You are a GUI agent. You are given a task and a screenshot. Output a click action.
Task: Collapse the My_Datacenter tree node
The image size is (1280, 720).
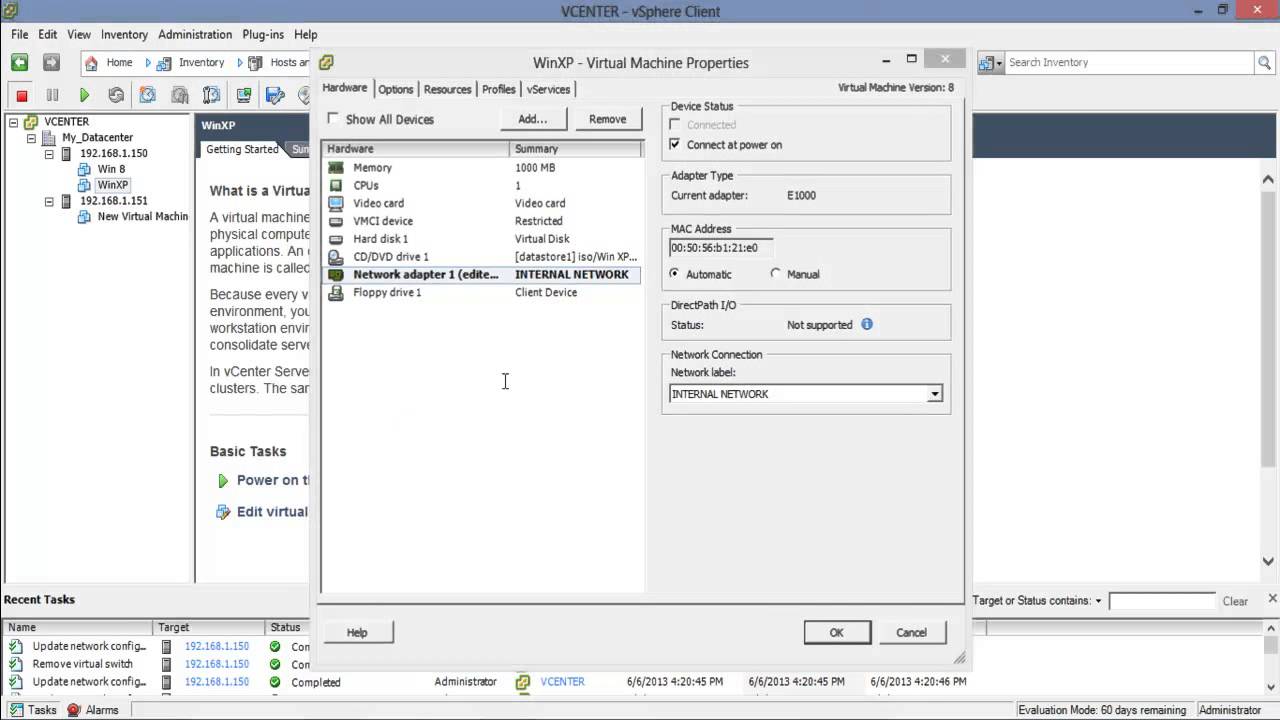31,138
